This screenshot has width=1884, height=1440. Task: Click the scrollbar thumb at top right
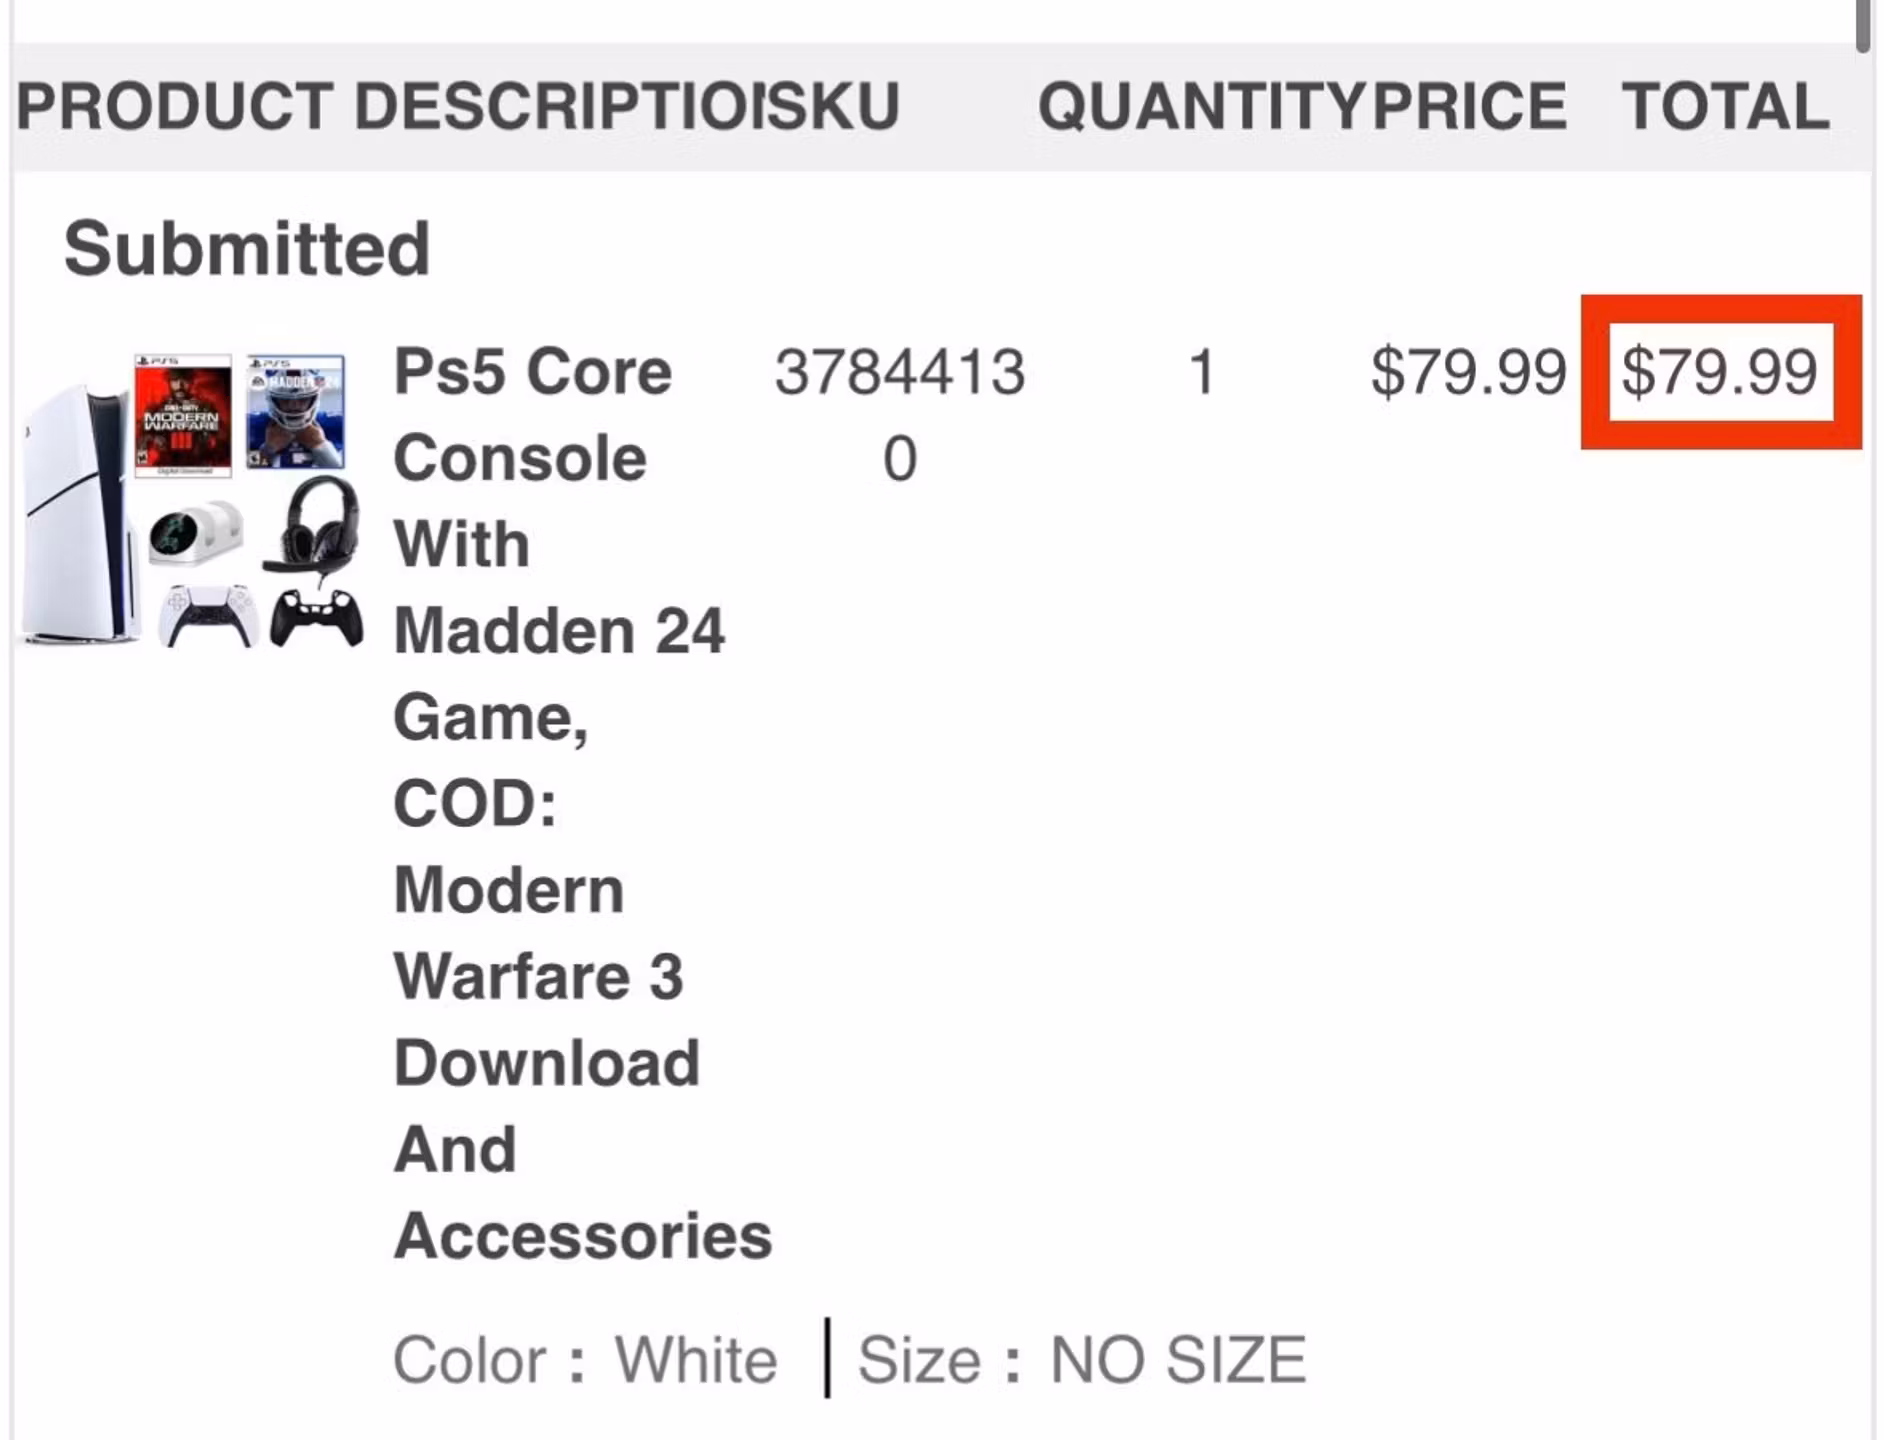[1863, 25]
